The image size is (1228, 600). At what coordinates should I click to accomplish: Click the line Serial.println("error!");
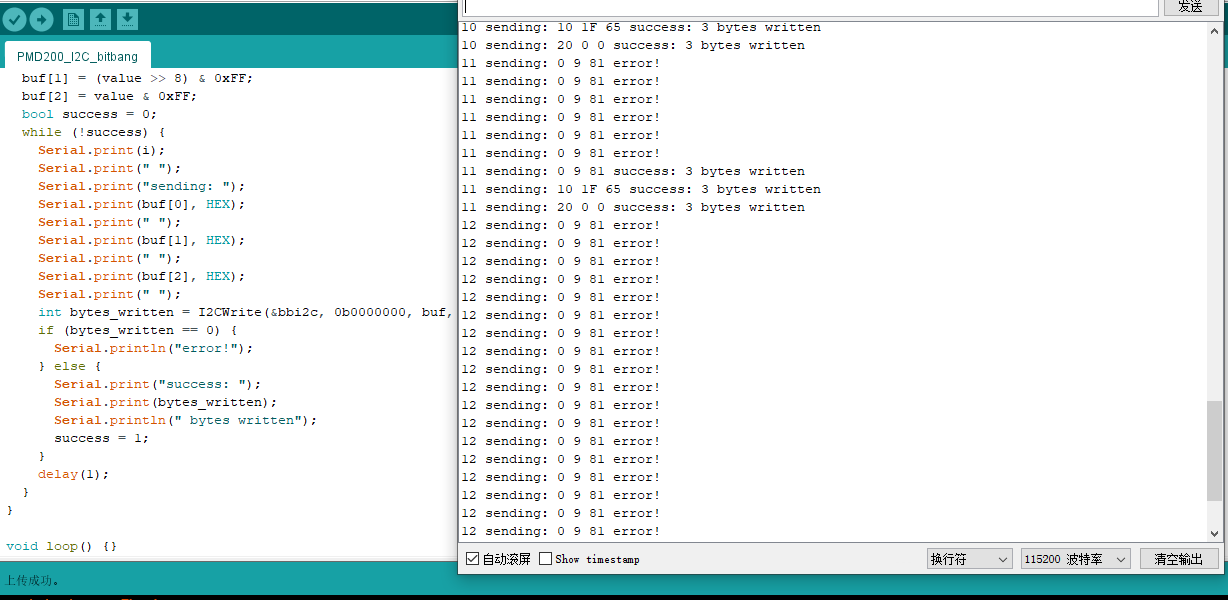coord(153,348)
